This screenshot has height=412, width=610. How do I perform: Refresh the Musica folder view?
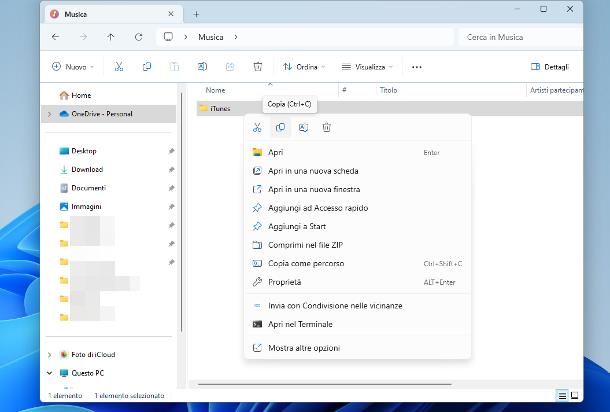138,37
